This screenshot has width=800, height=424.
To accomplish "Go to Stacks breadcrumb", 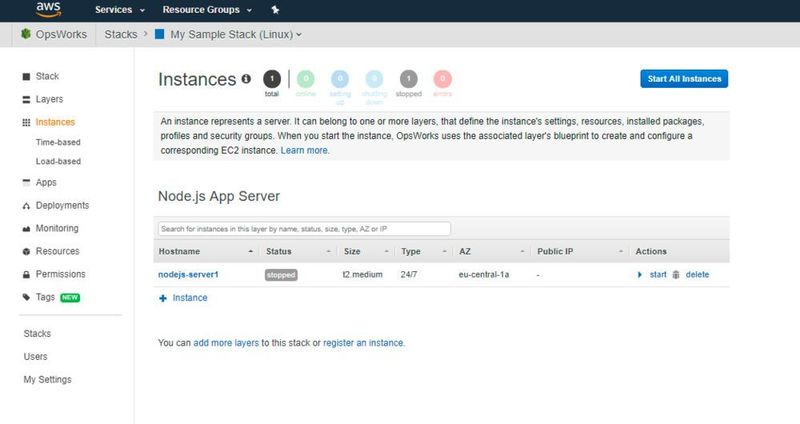I will pyautogui.click(x=121, y=34).
